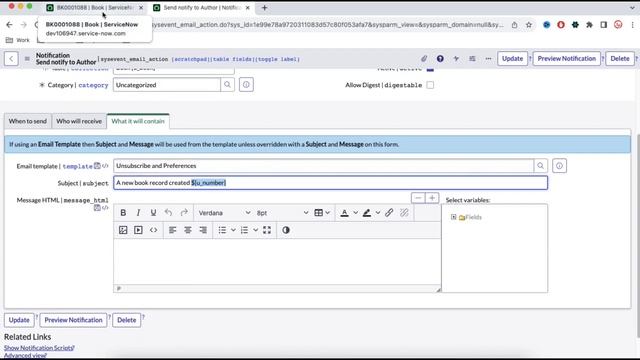
Task: Shrink message editor with minus button
Action: (418, 198)
